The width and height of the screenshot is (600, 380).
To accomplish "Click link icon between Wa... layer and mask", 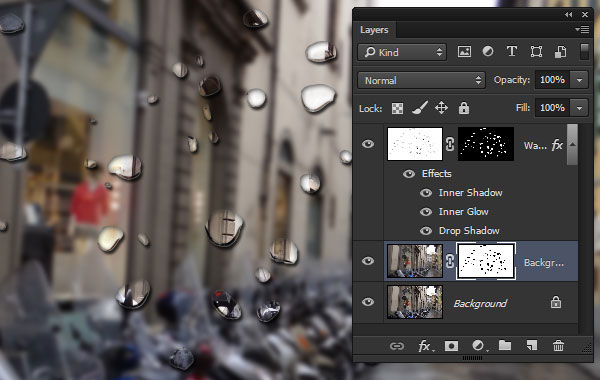I will [450, 144].
